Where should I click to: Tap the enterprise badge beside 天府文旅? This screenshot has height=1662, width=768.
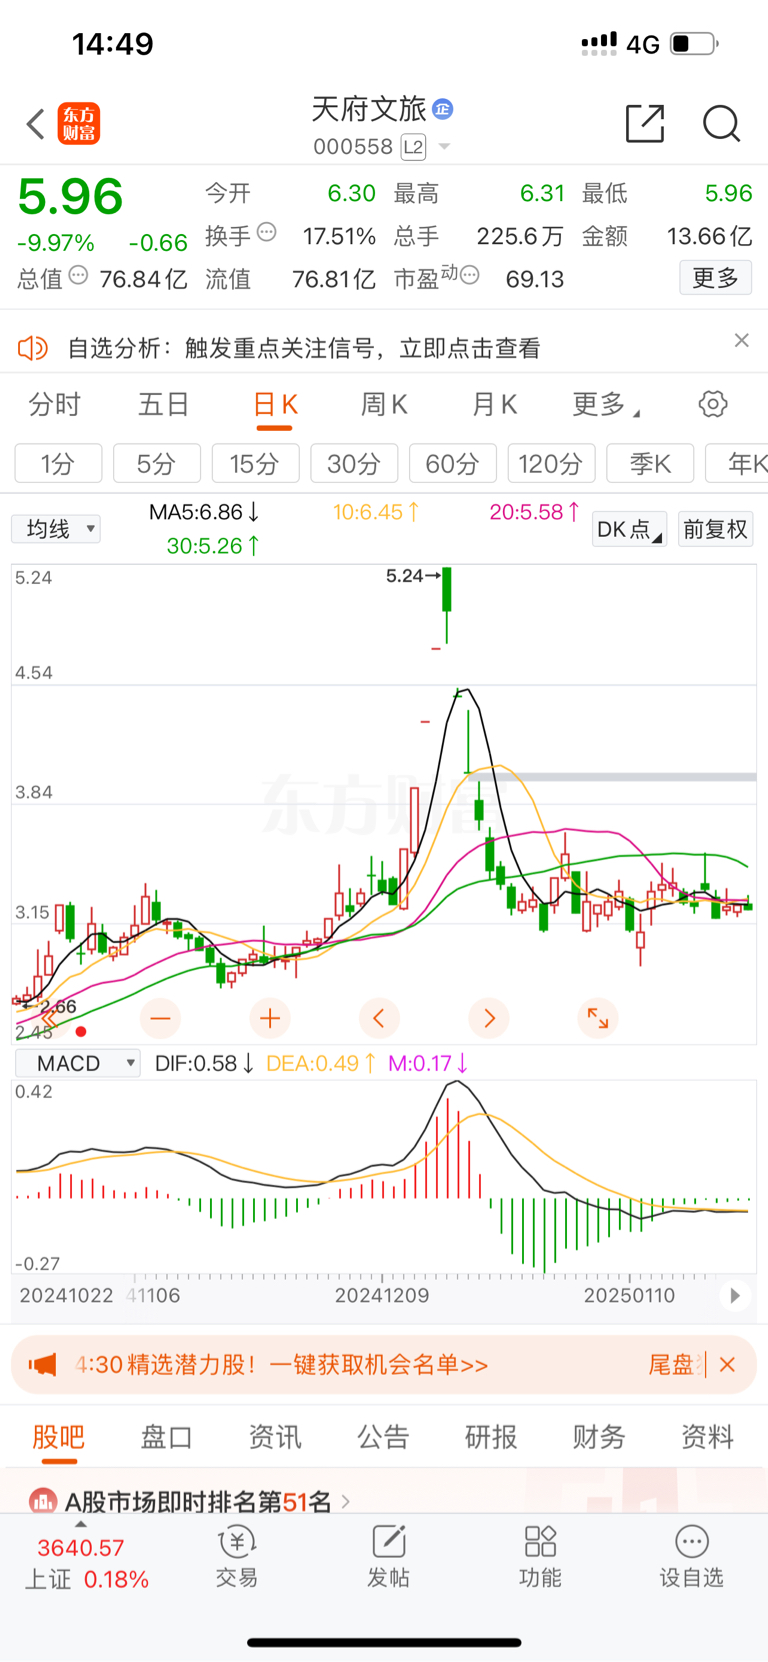(443, 108)
